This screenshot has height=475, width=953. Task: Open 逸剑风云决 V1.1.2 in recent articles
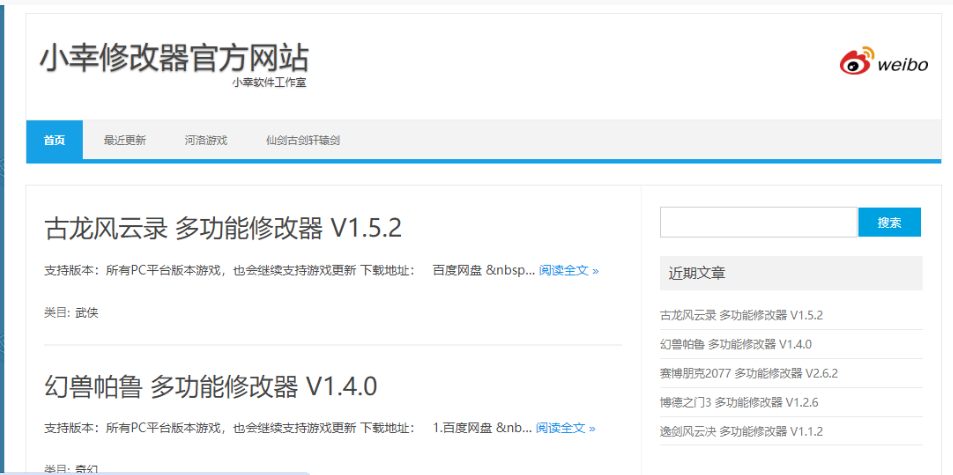[x=741, y=431]
